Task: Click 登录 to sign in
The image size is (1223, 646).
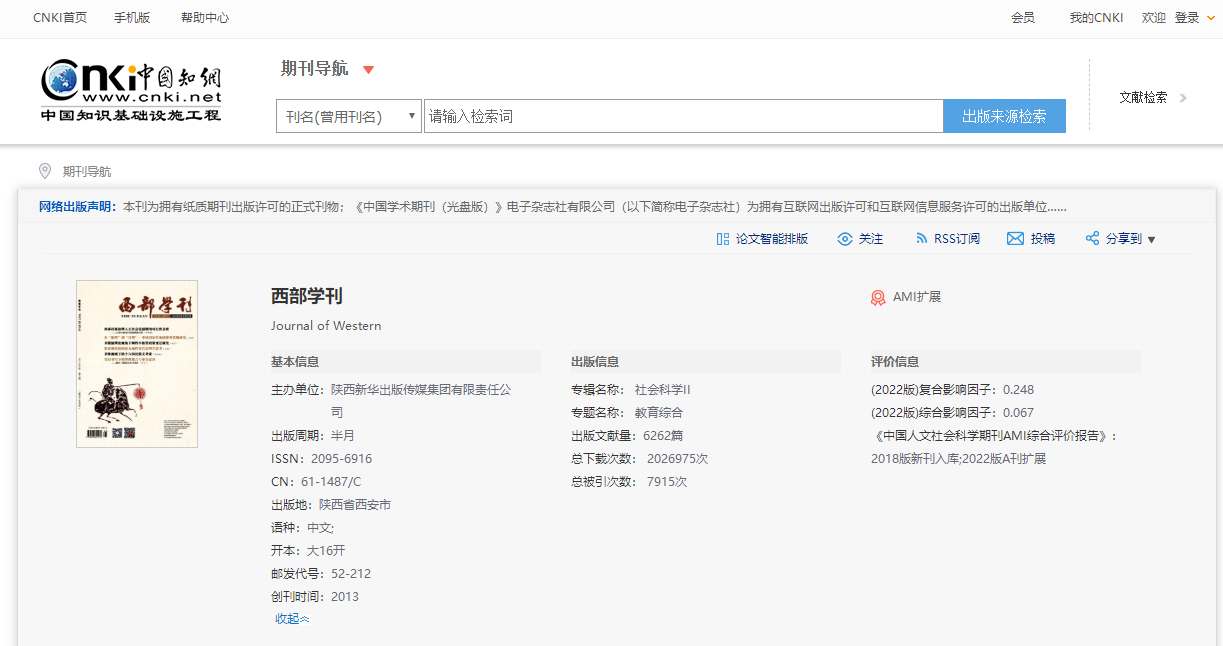Action: click(x=1187, y=18)
